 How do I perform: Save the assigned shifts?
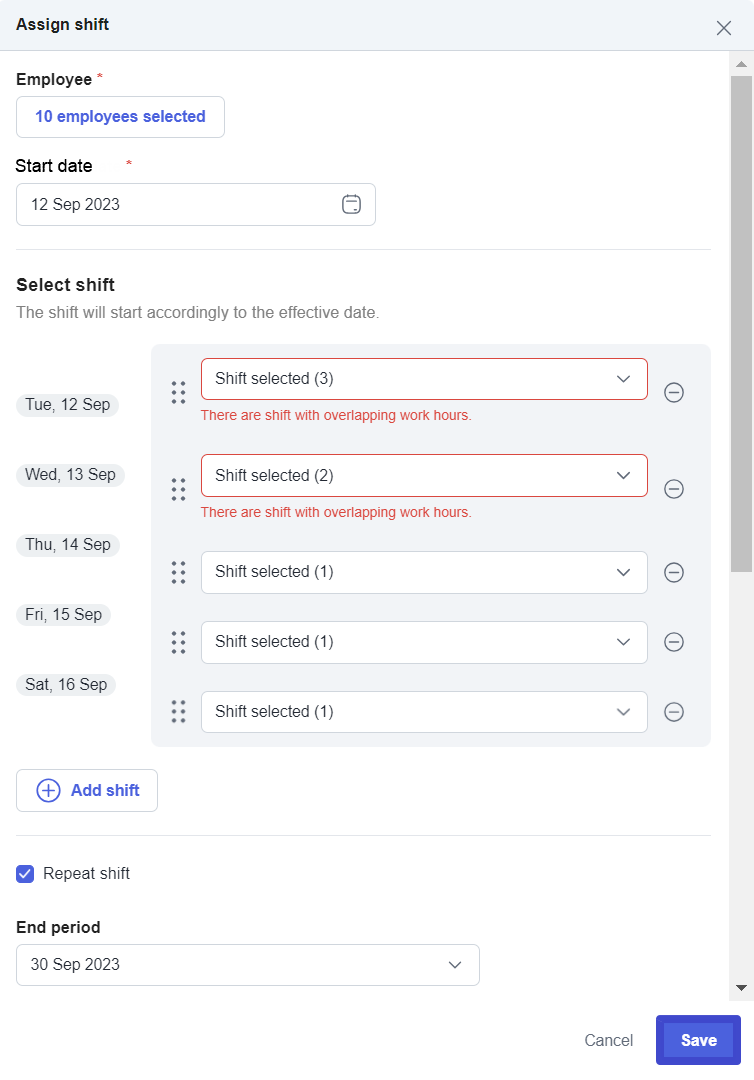(697, 1040)
